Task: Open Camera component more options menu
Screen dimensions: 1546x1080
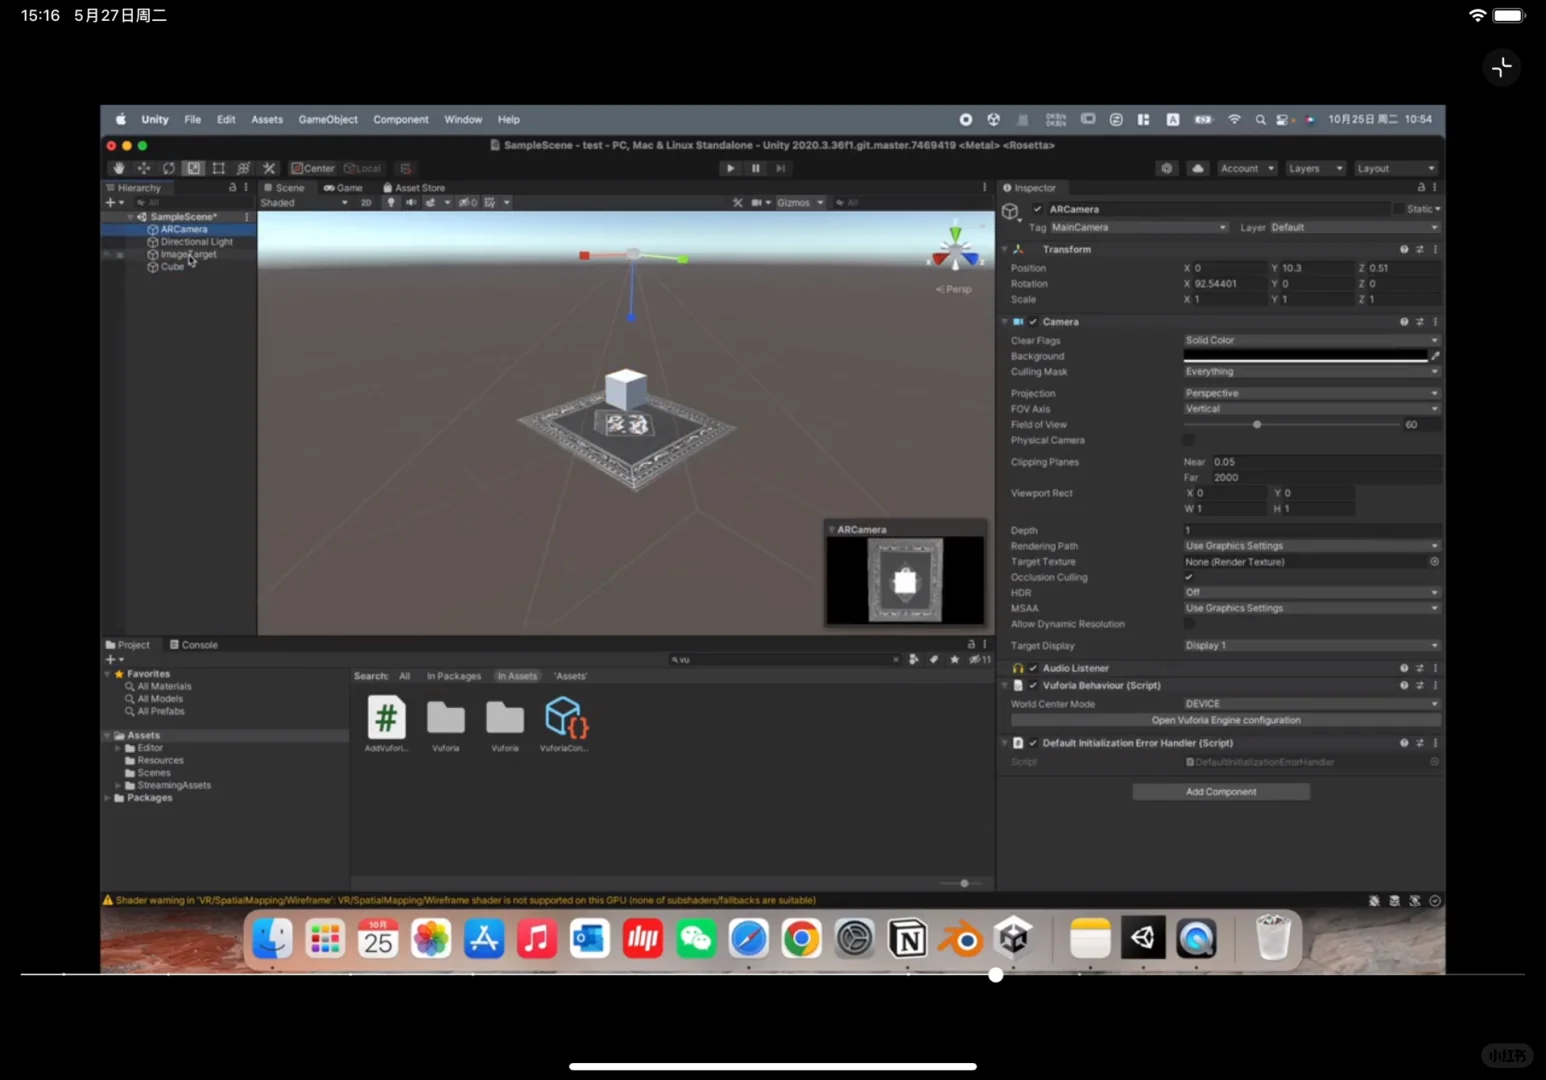Action: (x=1435, y=322)
